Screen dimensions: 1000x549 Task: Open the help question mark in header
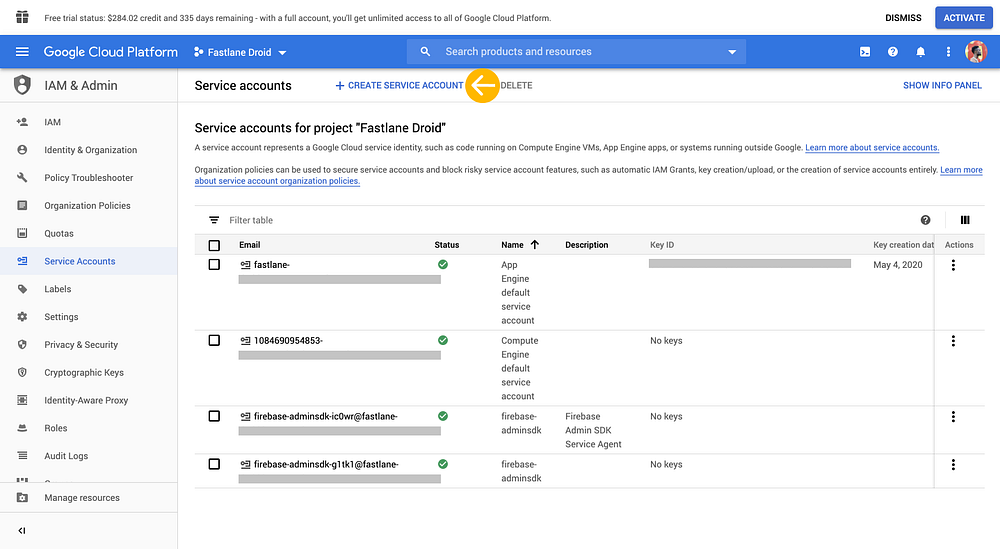coord(893,52)
